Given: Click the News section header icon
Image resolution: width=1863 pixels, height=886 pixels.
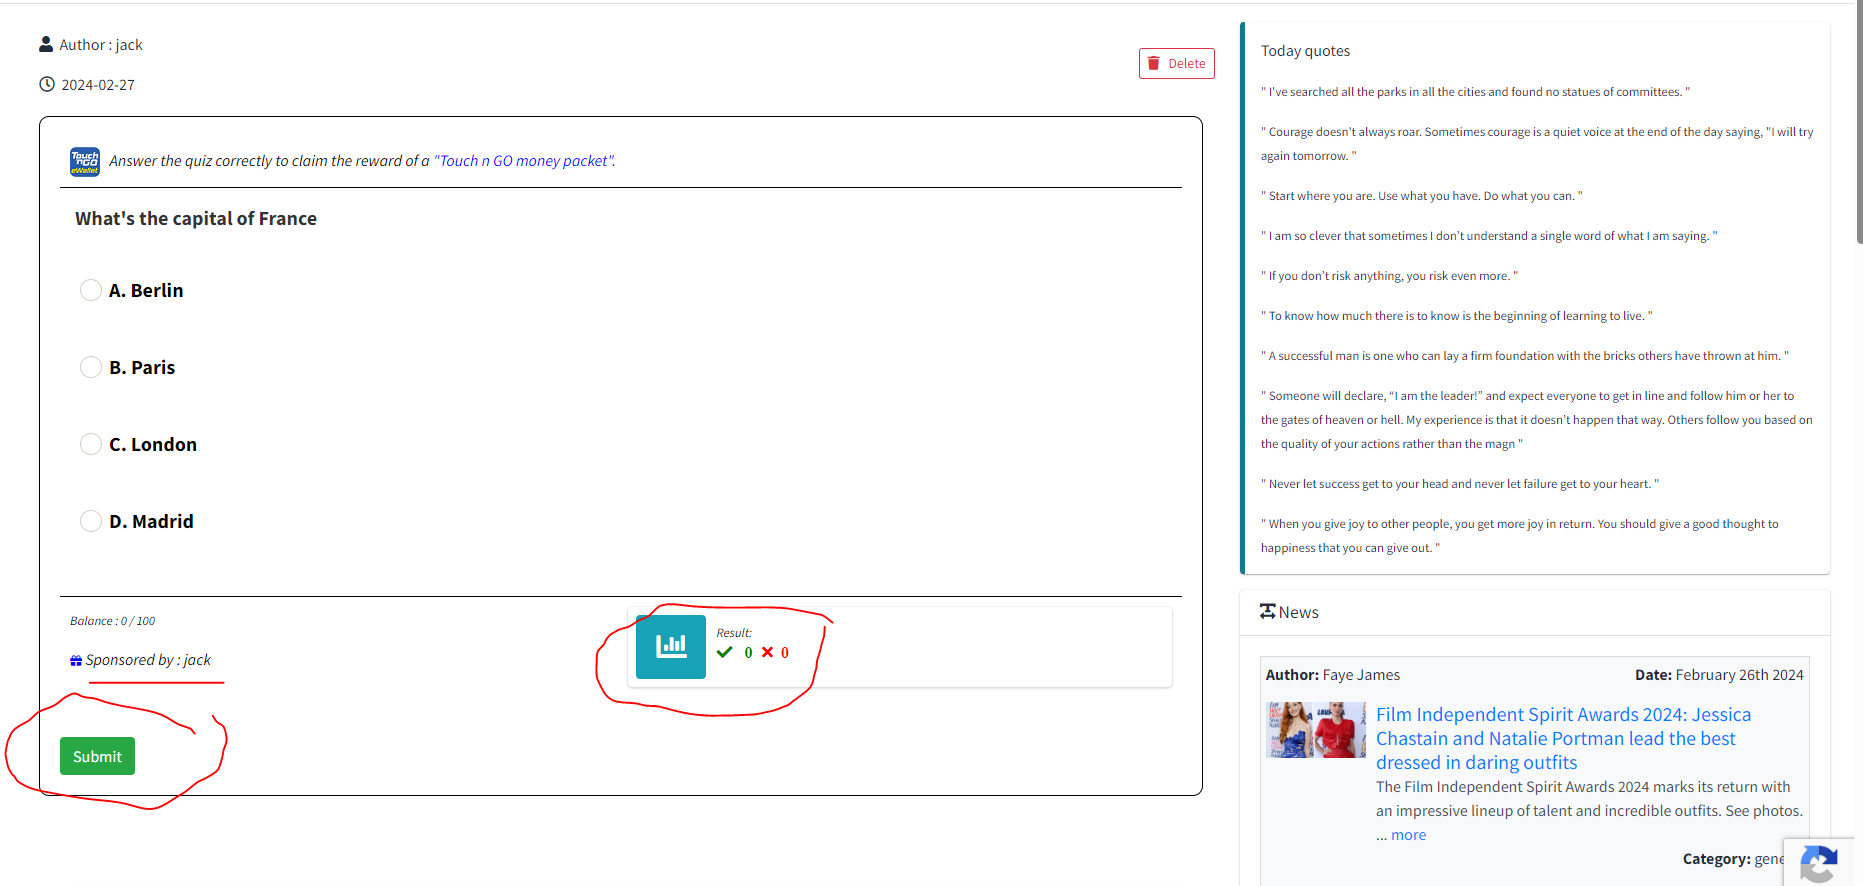Looking at the screenshot, I should (x=1267, y=611).
